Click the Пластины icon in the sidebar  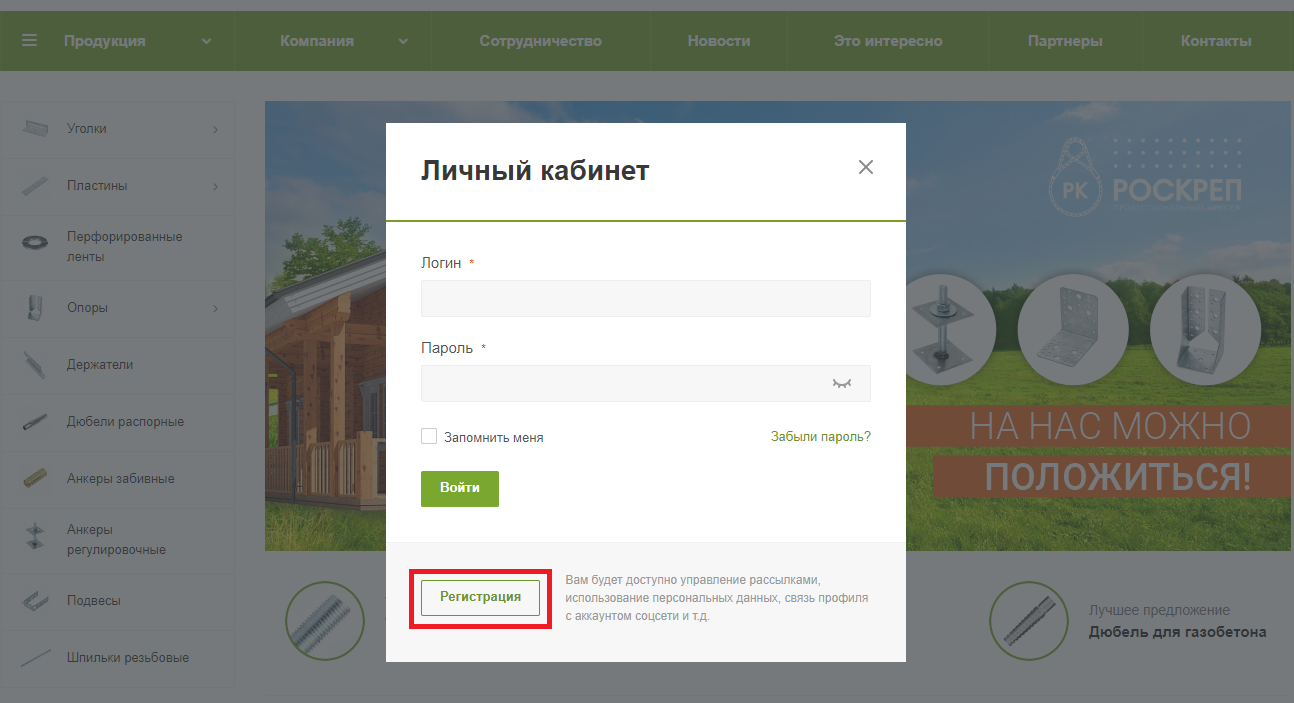[x=35, y=185]
